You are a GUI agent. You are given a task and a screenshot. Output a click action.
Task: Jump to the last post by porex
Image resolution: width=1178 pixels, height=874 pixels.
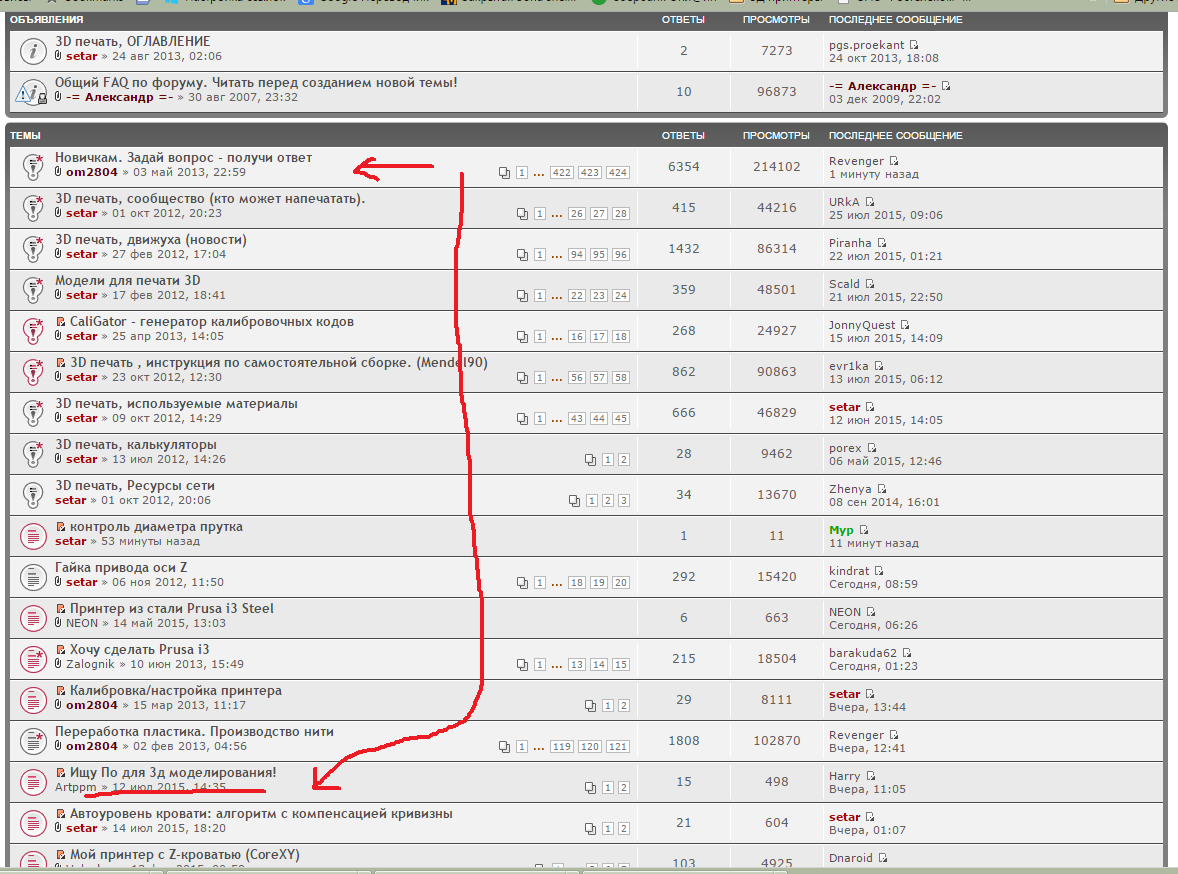871,448
